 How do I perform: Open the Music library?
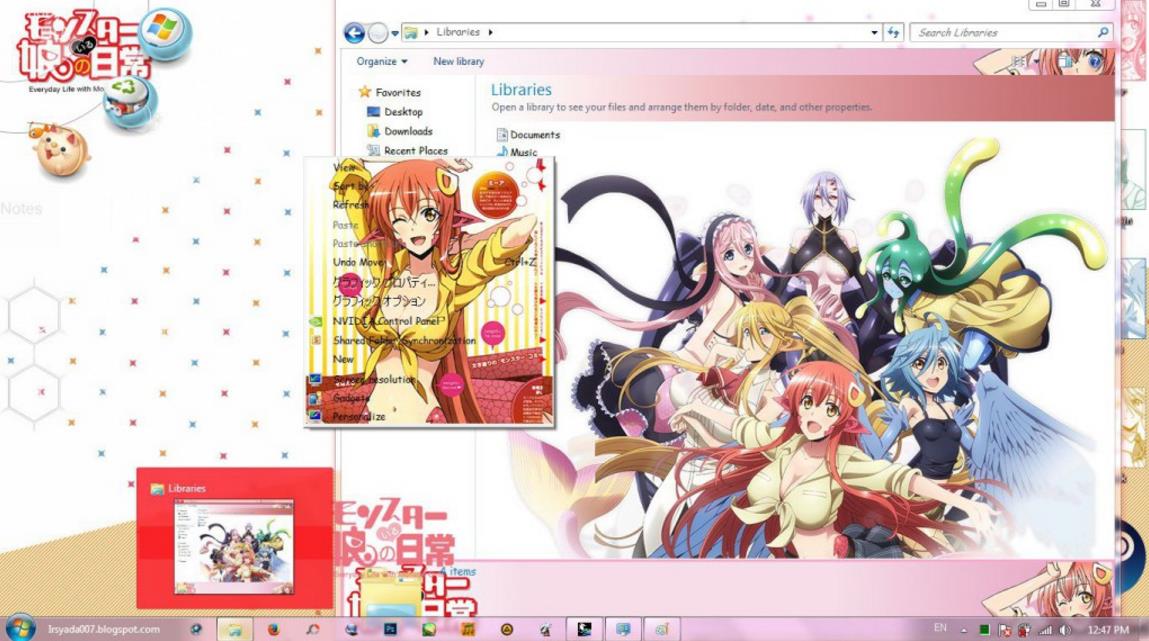[524, 152]
